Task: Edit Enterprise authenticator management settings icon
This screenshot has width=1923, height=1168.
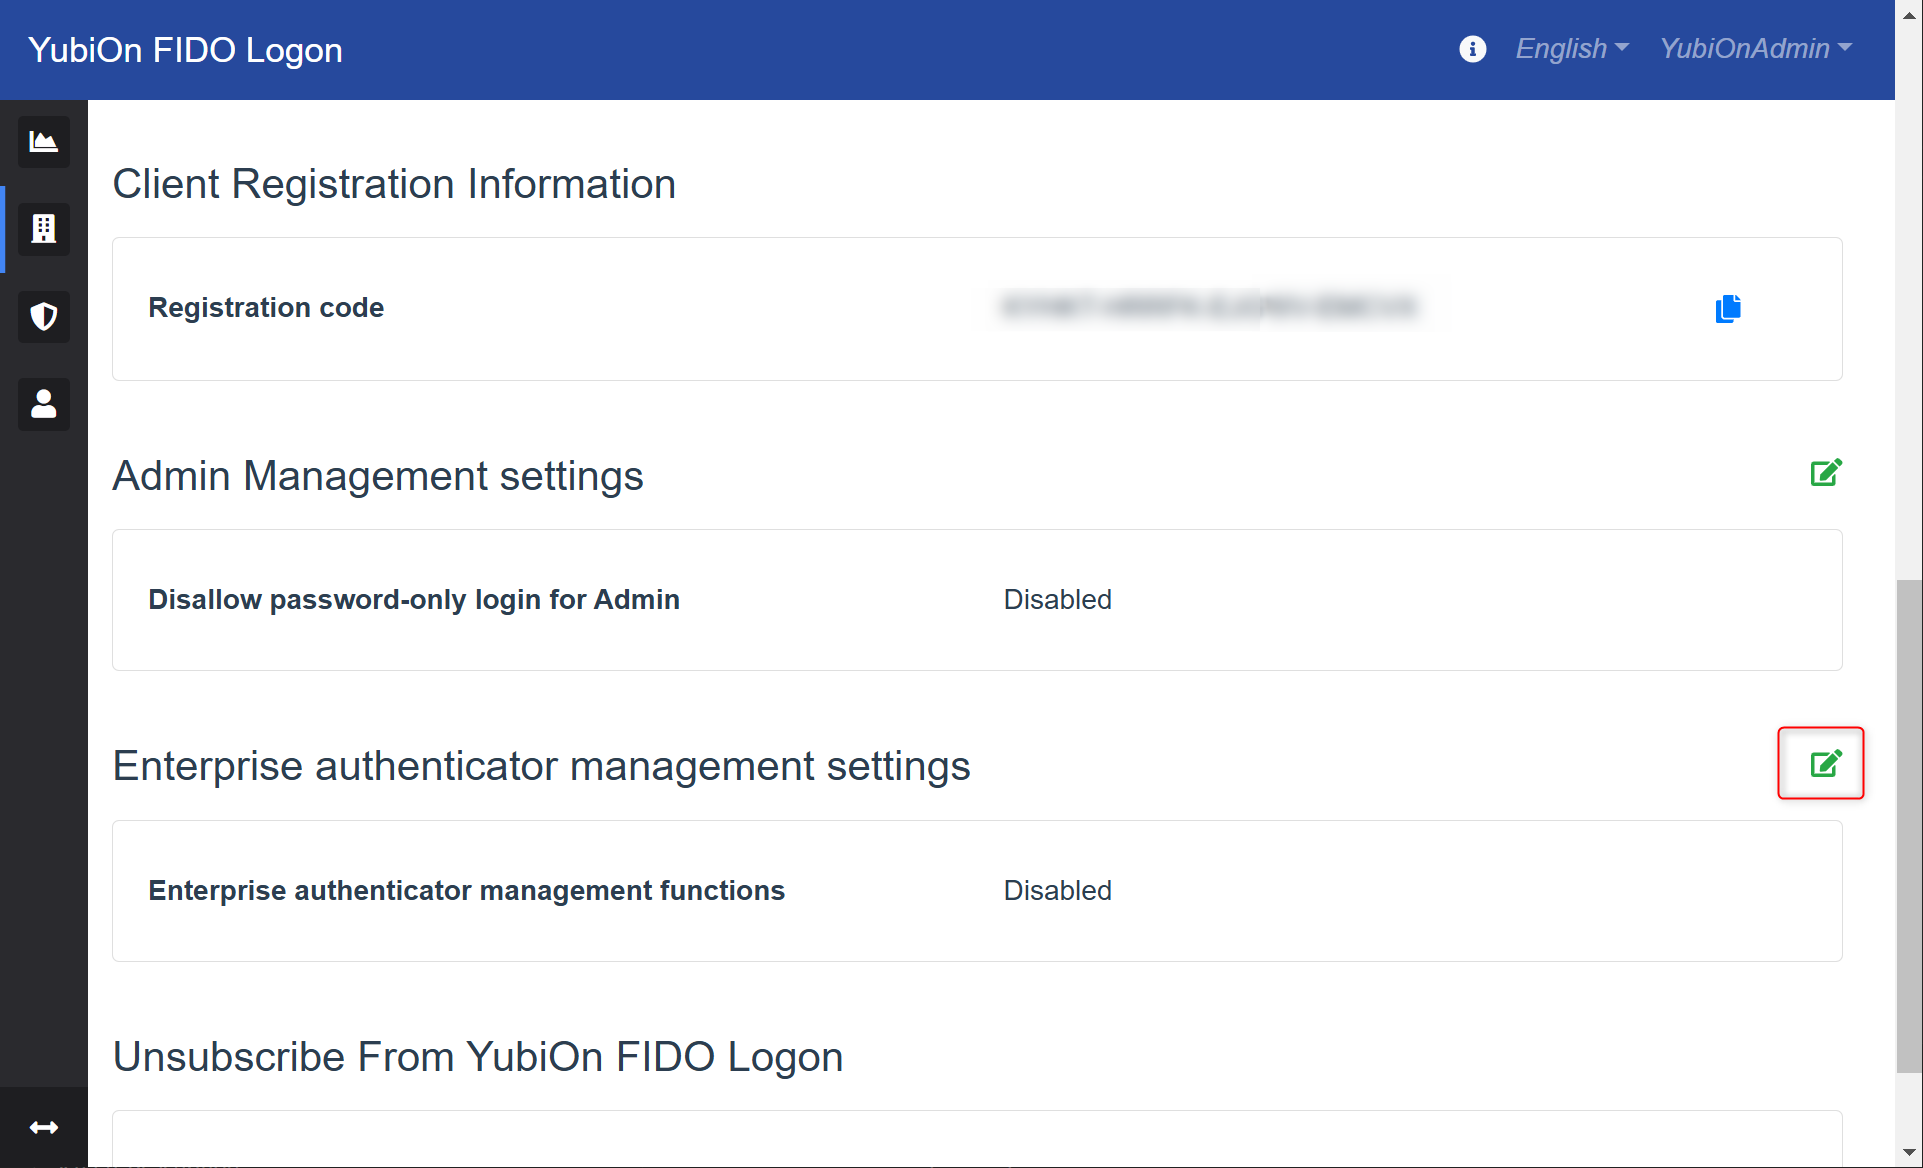Action: tap(1826, 764)
